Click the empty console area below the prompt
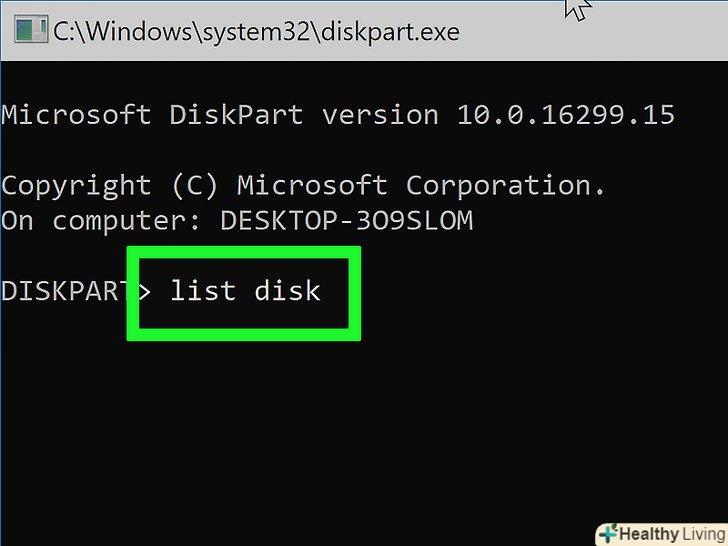728x546 pixels. click(x=364, y=430)
